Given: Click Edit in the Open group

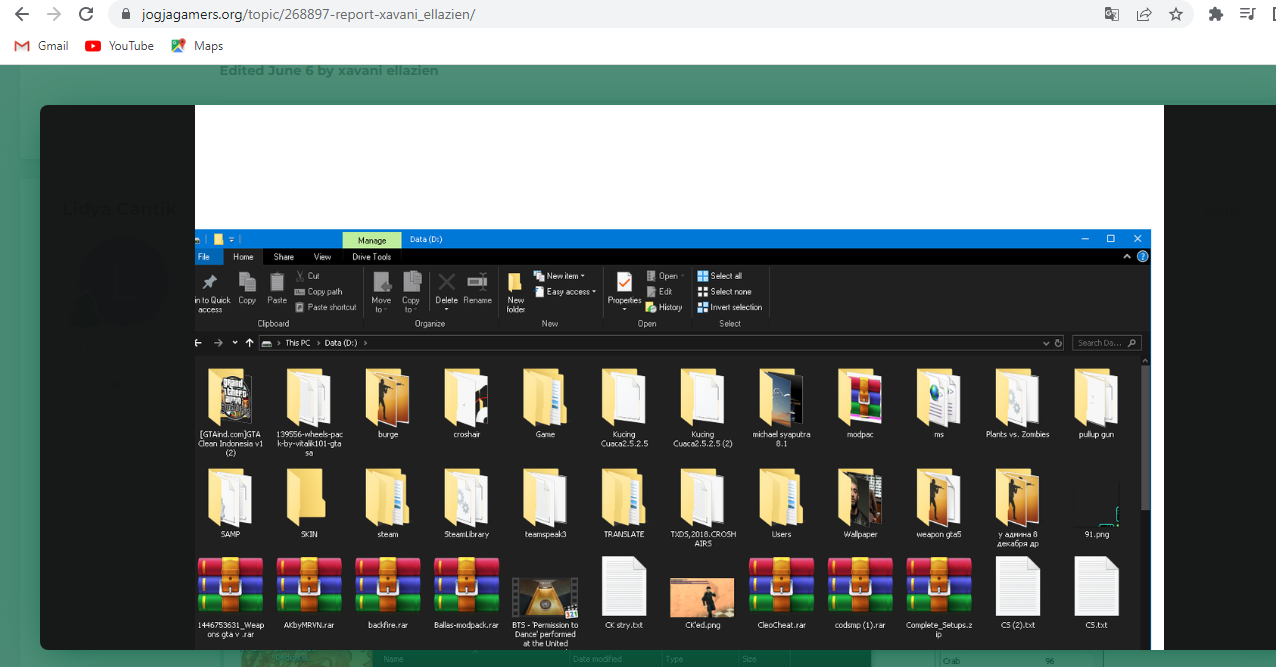Looking at the screenshot, I should [660, 292].
